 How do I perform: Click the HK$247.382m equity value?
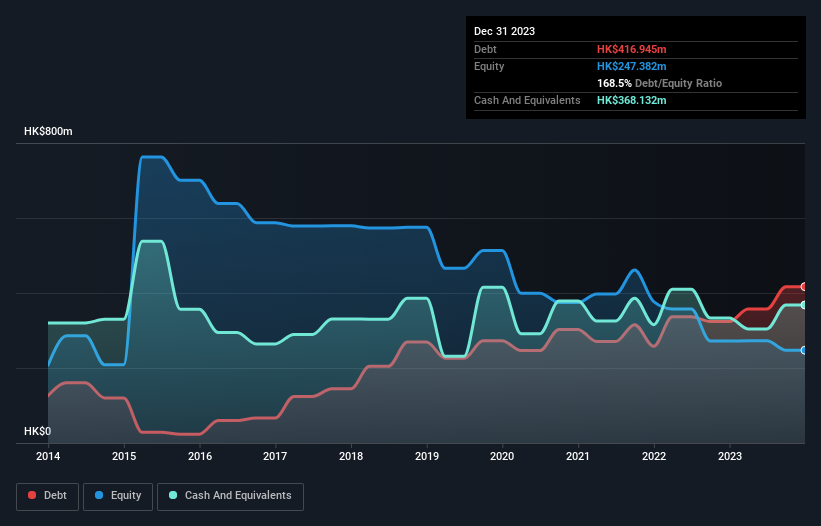click(631, 66)
